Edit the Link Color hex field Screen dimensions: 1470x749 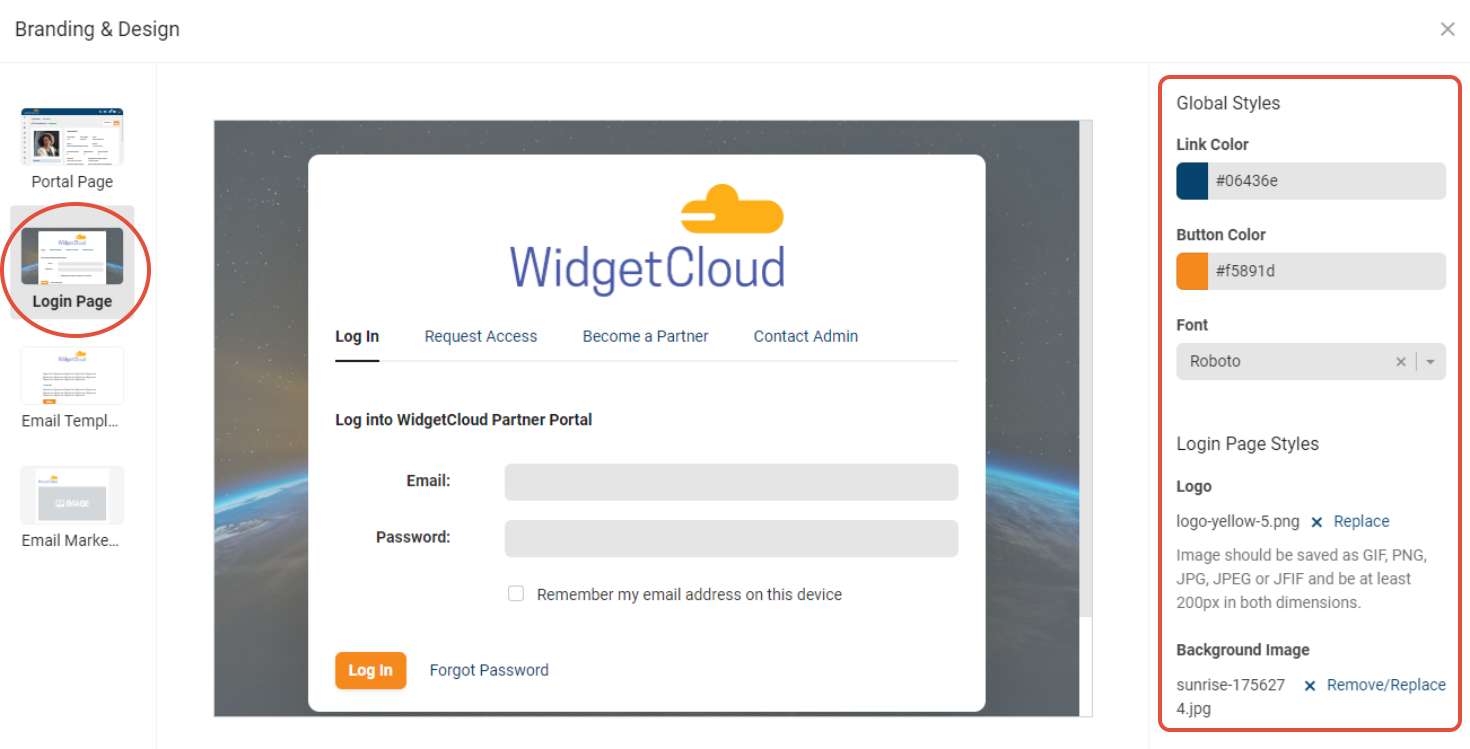pyautogui.click(x=1326, y=181)
